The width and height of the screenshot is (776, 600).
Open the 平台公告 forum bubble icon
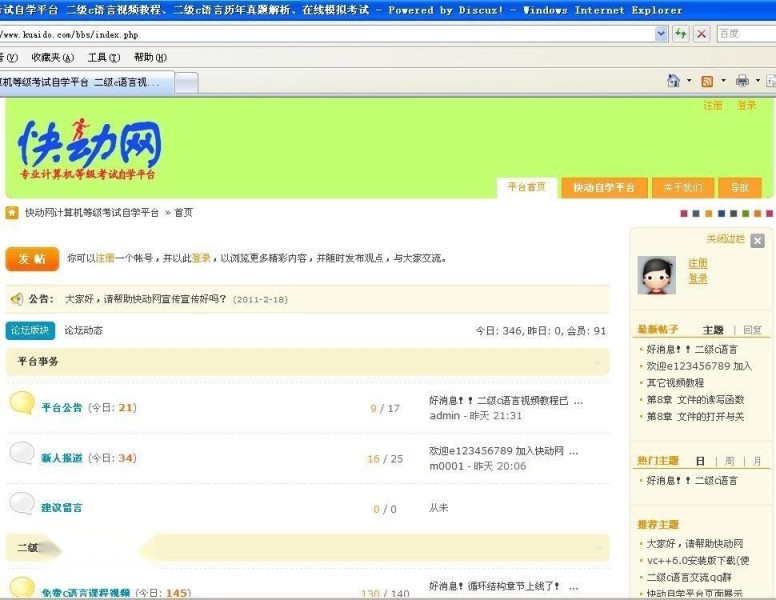coord(22,403)
